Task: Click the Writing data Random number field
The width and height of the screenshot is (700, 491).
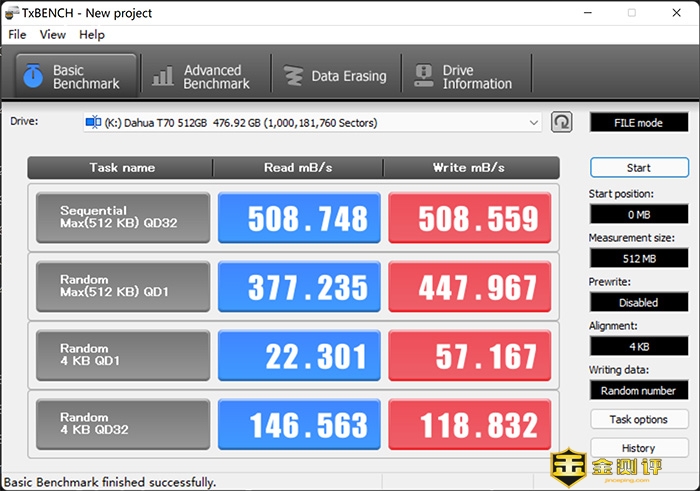Action: (x=639, y=390)
